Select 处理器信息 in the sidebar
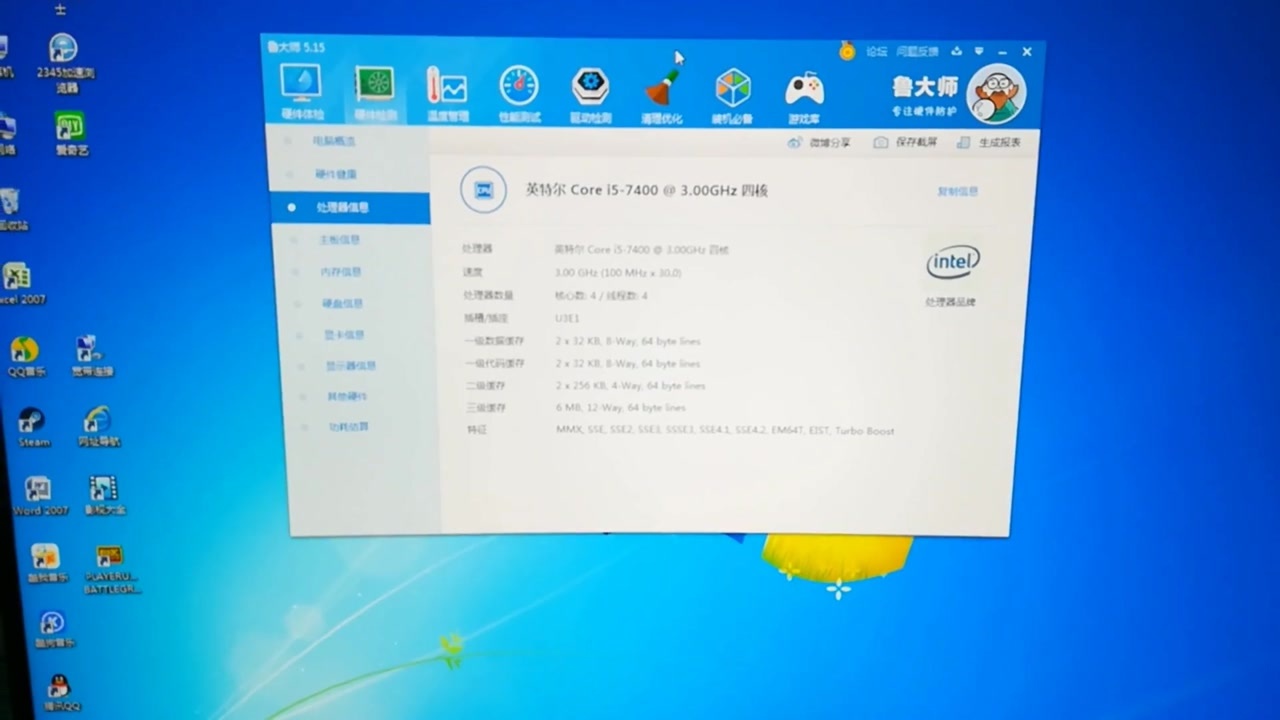Viewport: 1280px width, 720px height. pyautogui.click(x=350, y=207)
